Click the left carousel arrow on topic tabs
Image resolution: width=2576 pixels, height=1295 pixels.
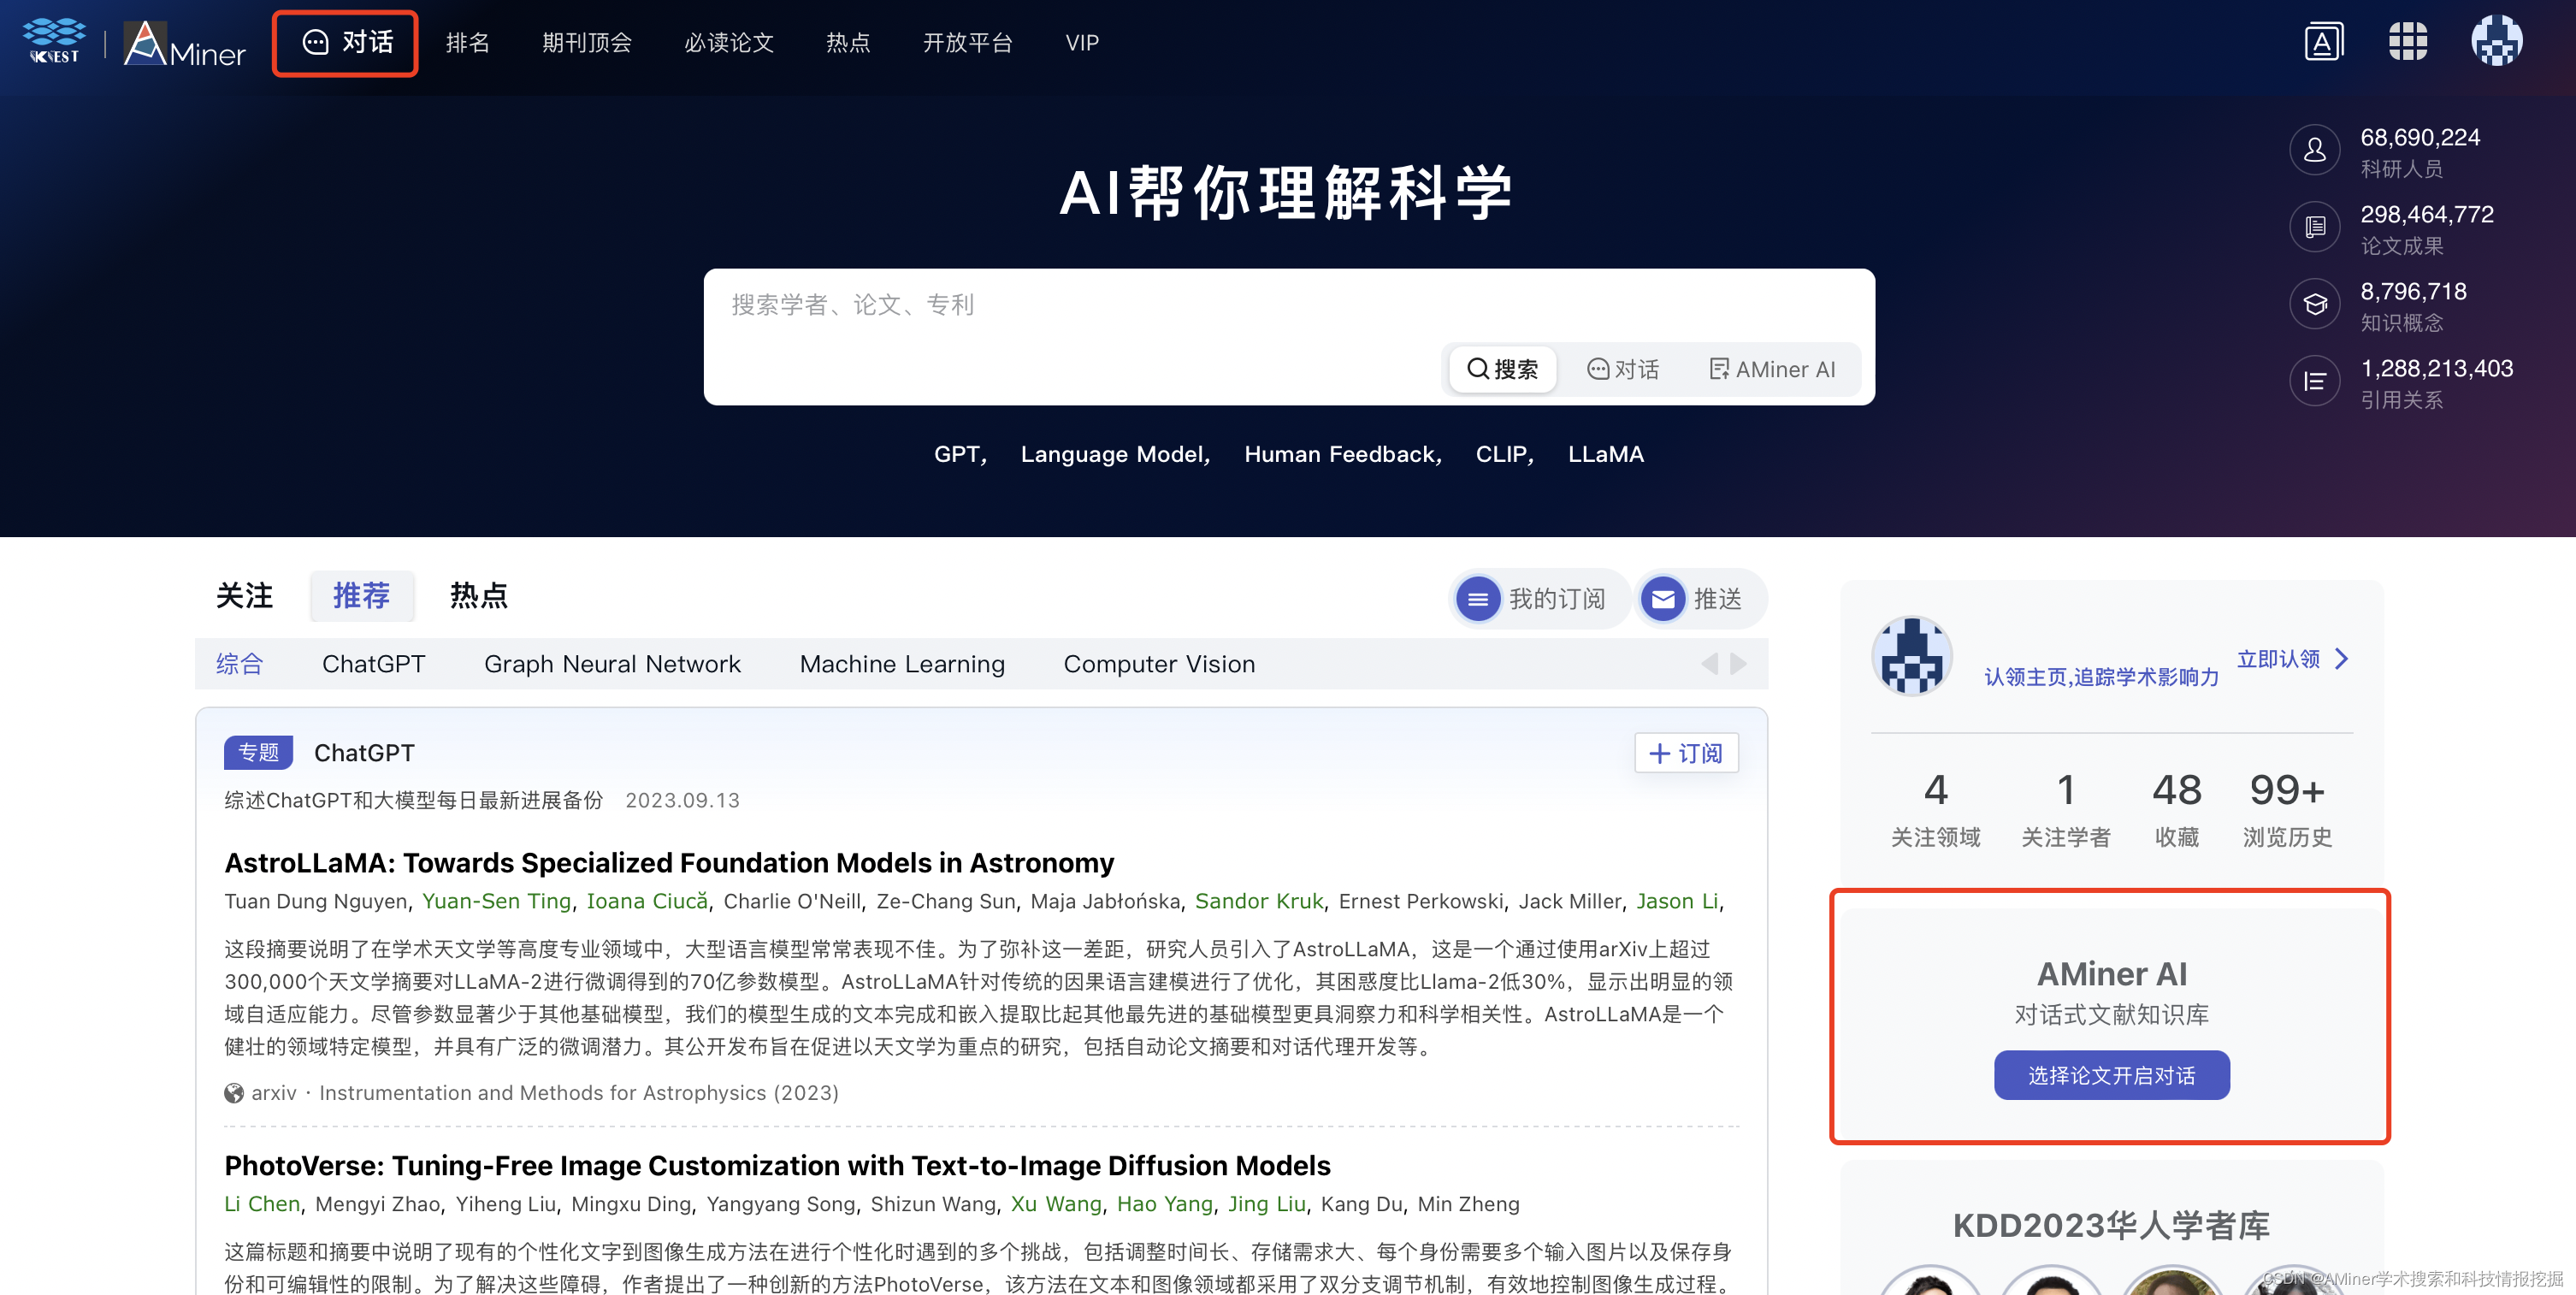pos(1709,663)
